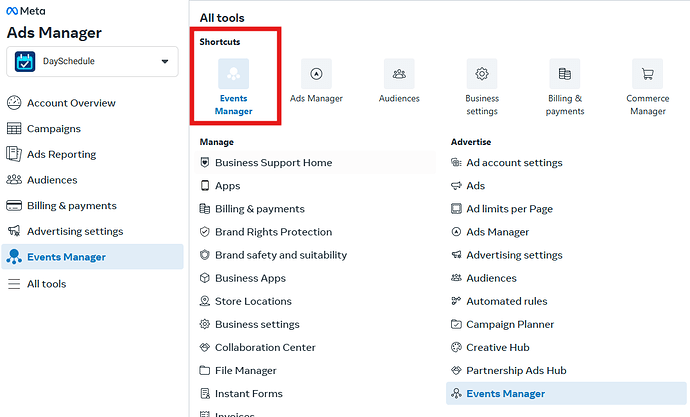
Task: Open Ad limits per Page
Action: [x=509, y=209]
